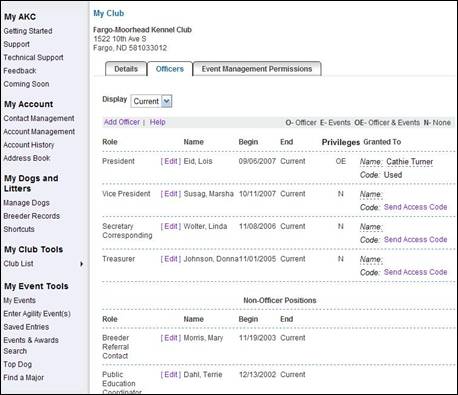This screenshot has width=458, height=395.
Task: View Saved Entries
Action: tap(26, 327)
